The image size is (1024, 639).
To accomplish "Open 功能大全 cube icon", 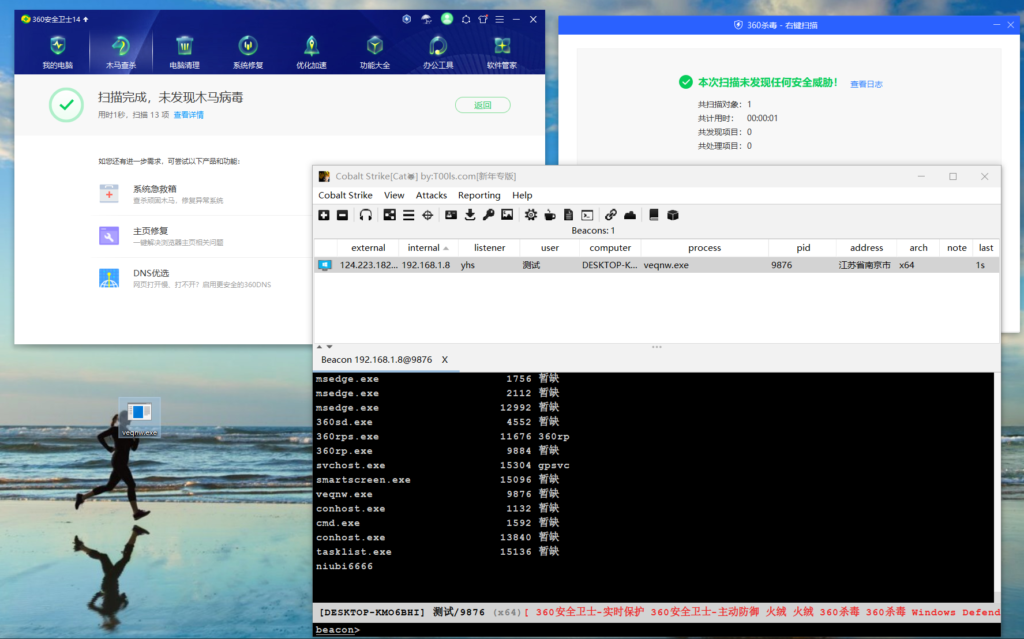I will [x=375, y=52].
